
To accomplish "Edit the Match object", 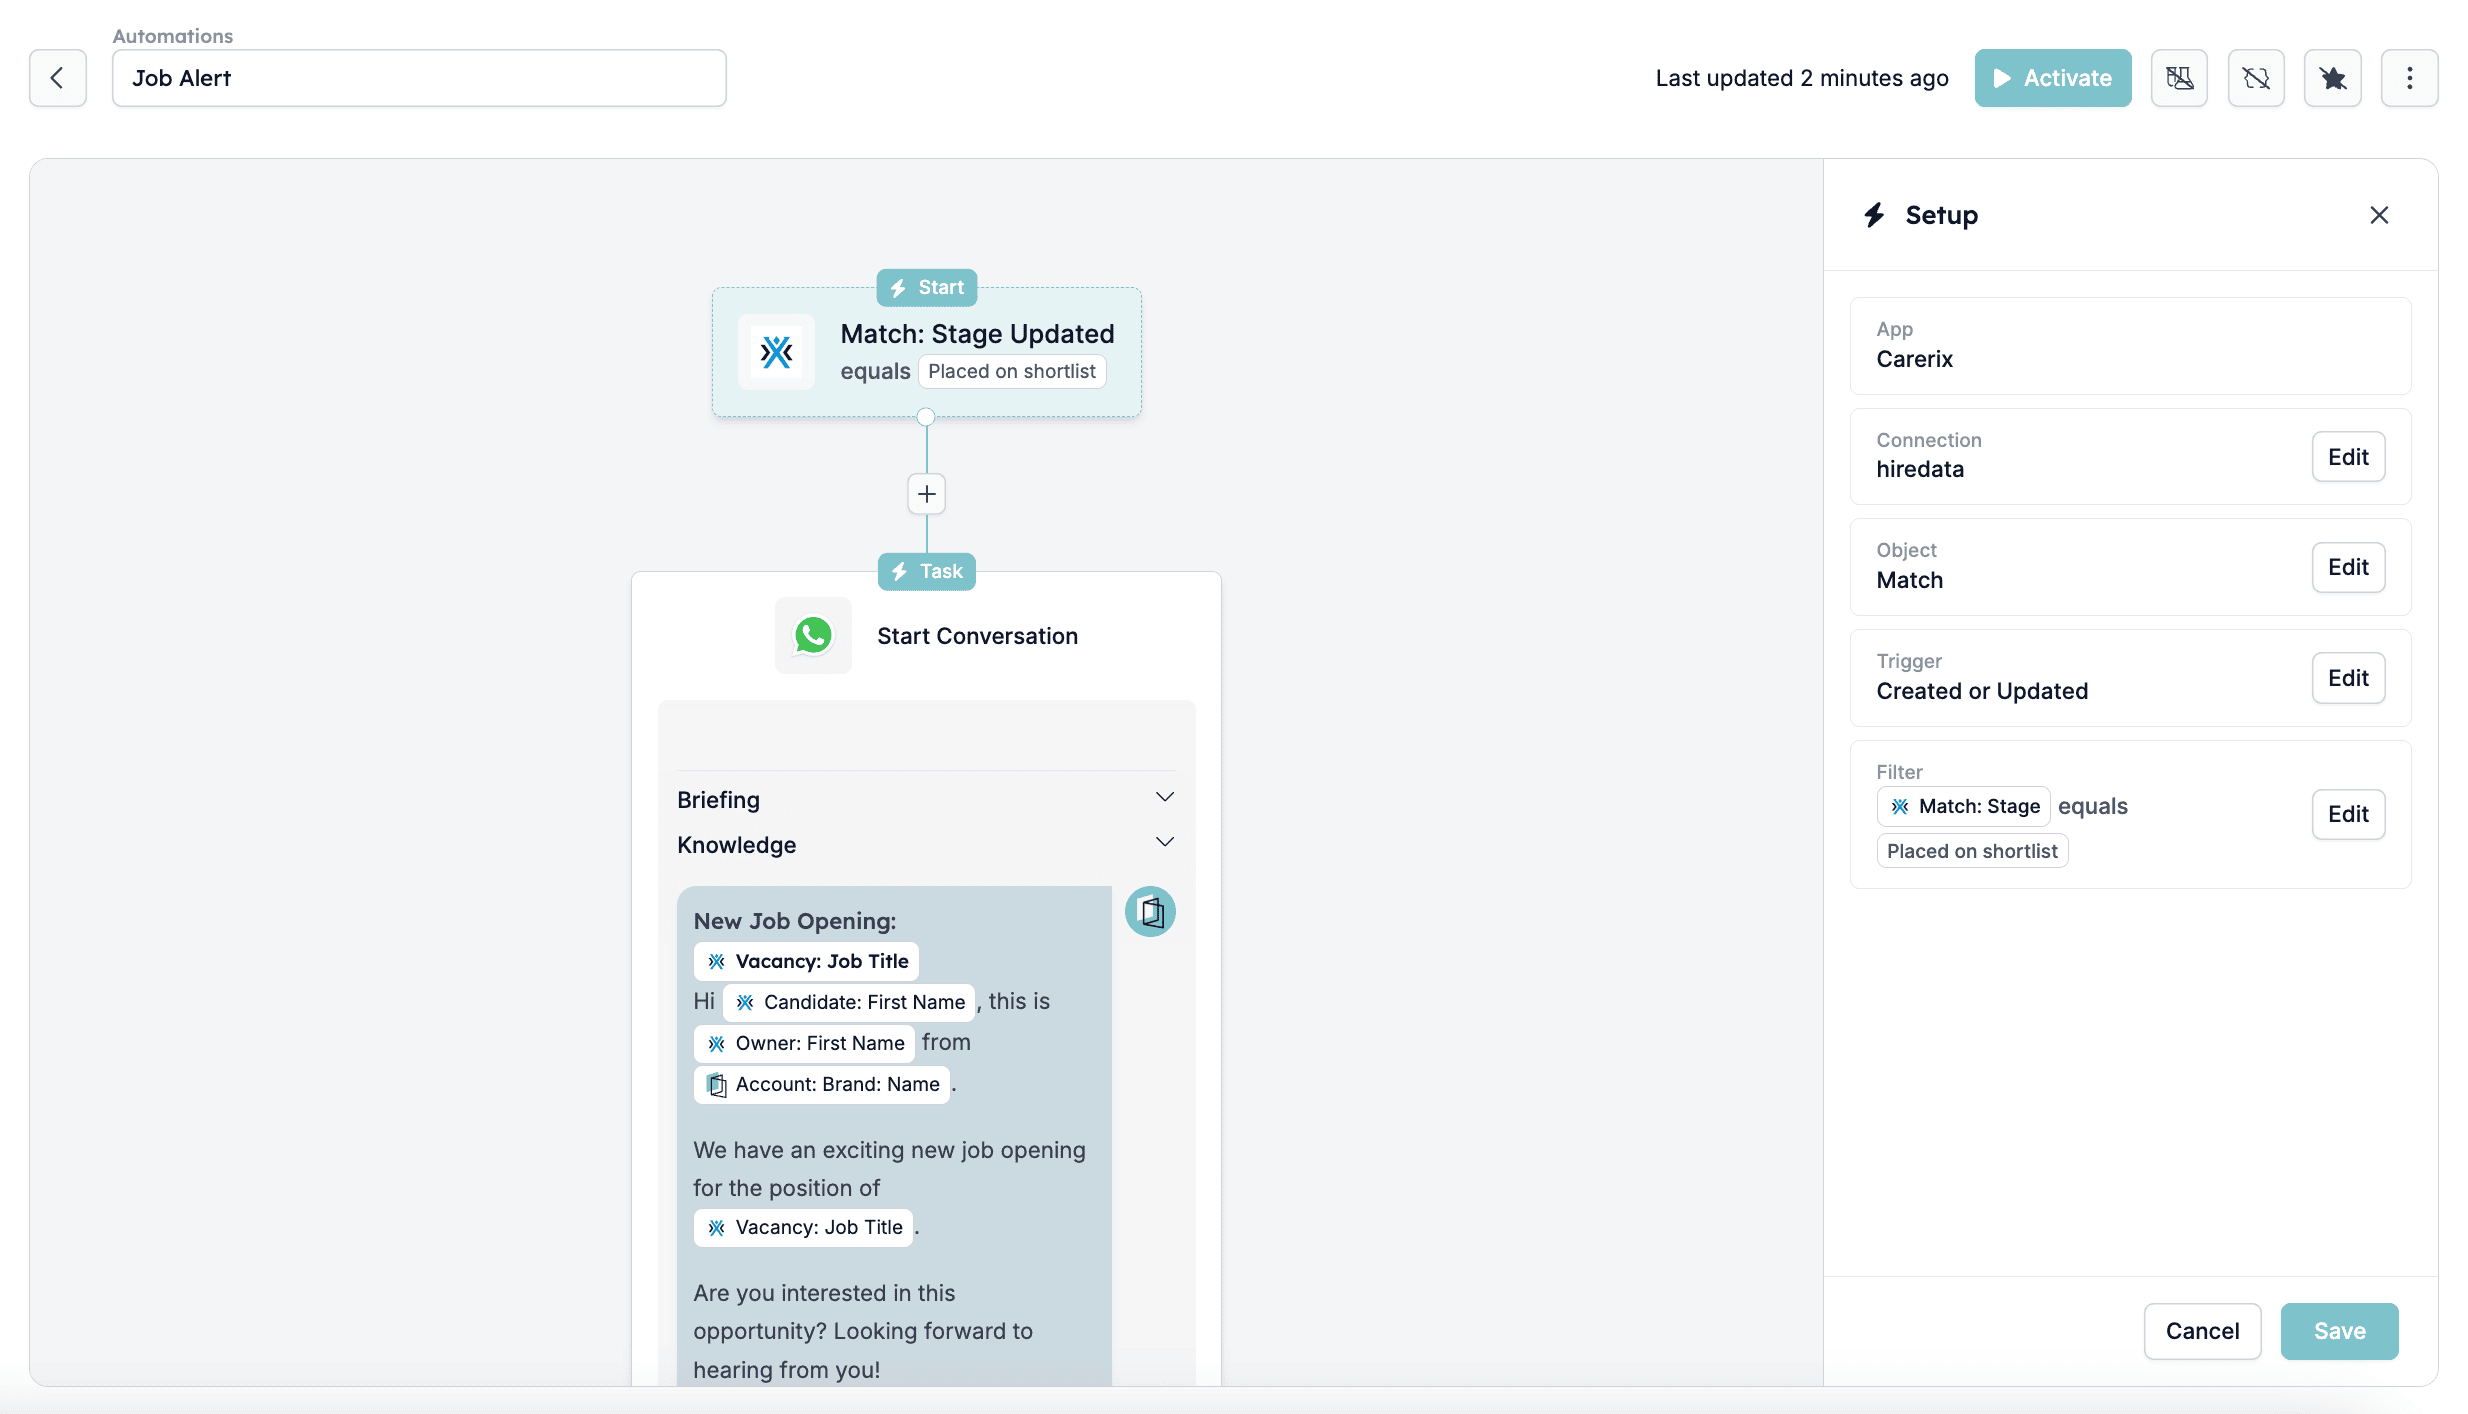I will point(2348,568).
